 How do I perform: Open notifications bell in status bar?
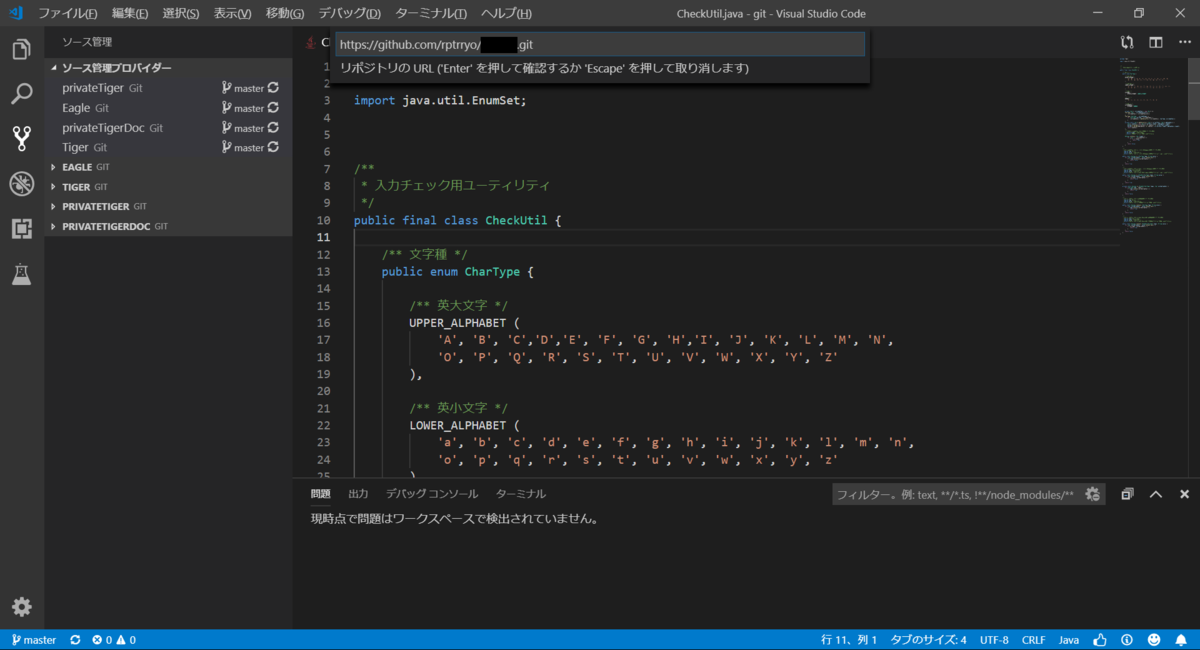point(1181,640)
